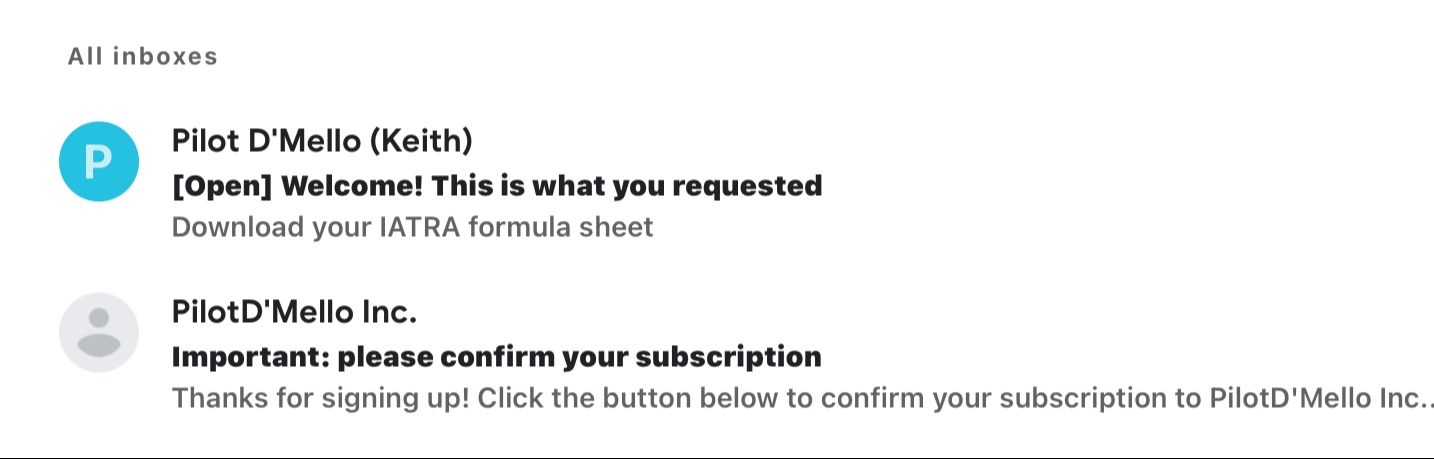
Task: Open the sender name Pilot D'Mello (Keith)
Action: click(x=322, y=141)
